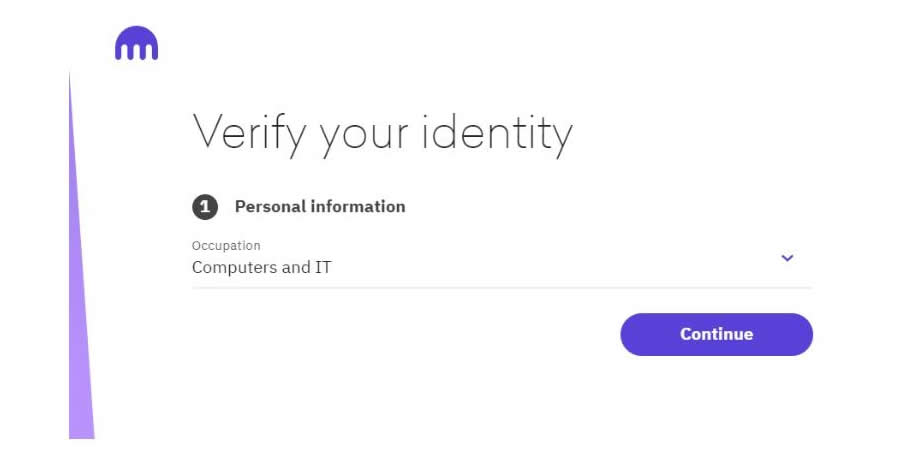907x449 pixels.
Task: Click the step 1 number badge
Action: pos(205,207)
